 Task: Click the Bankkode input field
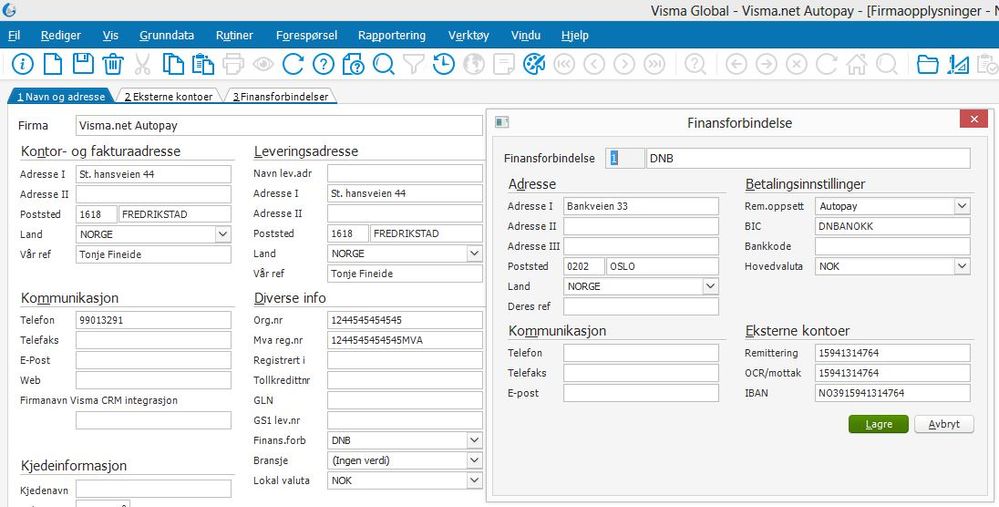(x=893, y=246)
